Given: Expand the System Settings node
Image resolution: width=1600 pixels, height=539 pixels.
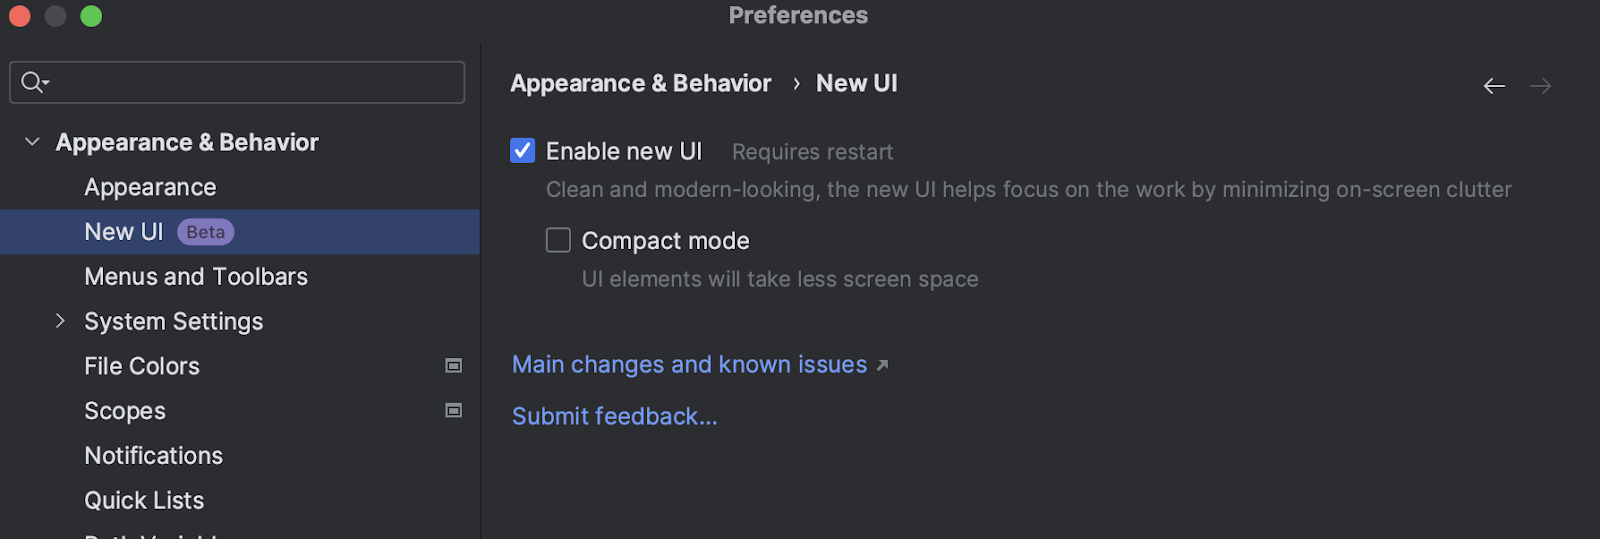Looking at the screenshot, I should point(60,321).
